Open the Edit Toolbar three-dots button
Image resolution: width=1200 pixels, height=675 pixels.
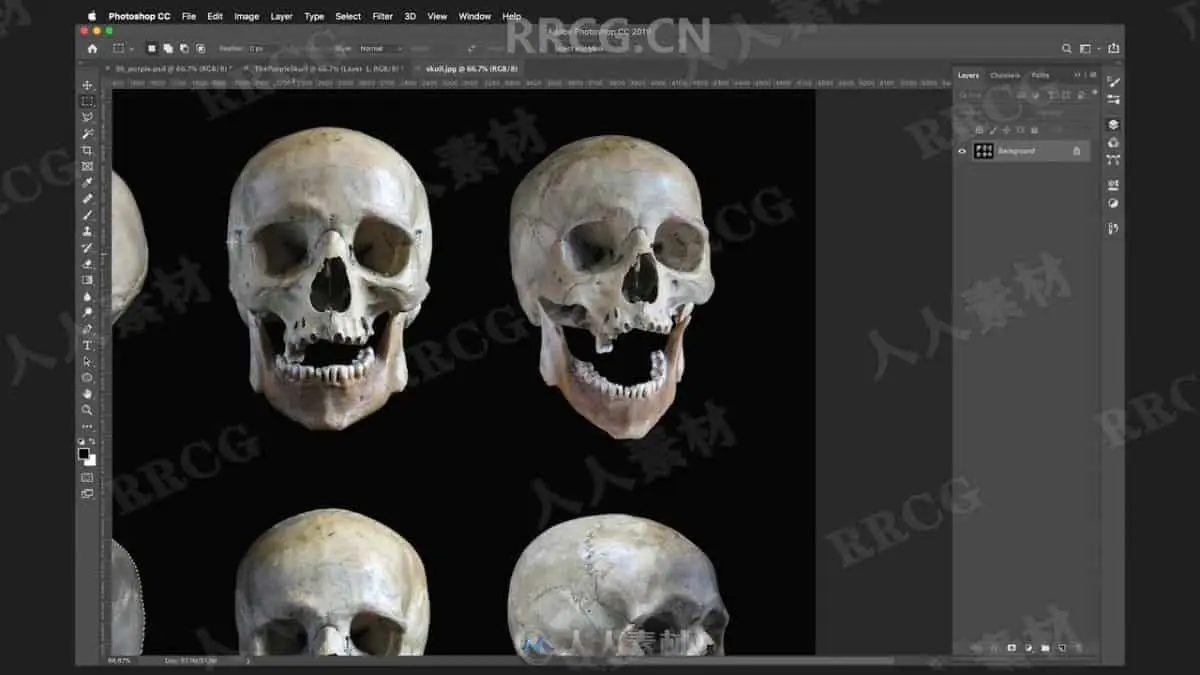88,426
